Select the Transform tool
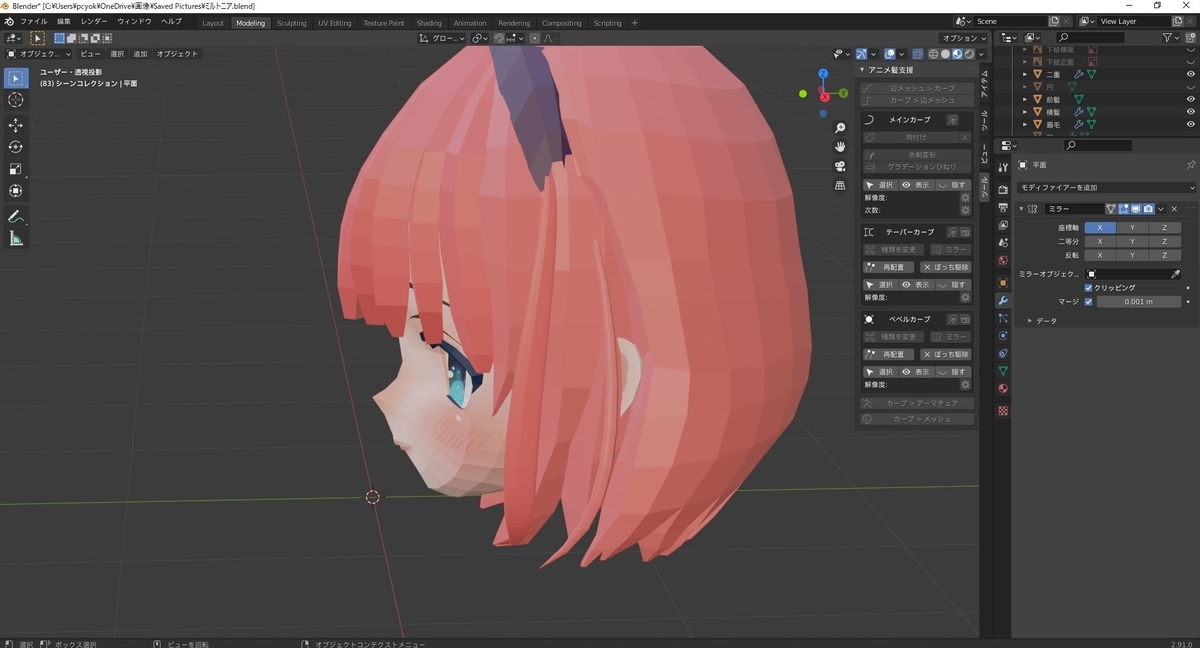Image resolution: width=1200 pixels, height=648 pixels. 16,191
